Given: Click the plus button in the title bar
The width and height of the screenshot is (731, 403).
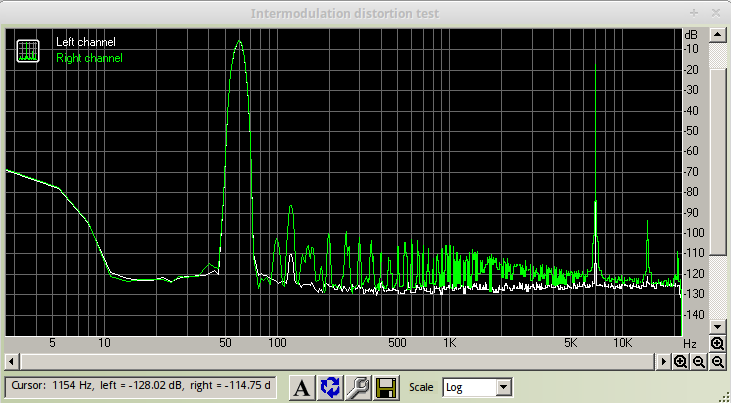Looking at the screenshot, I should (694, 13).
